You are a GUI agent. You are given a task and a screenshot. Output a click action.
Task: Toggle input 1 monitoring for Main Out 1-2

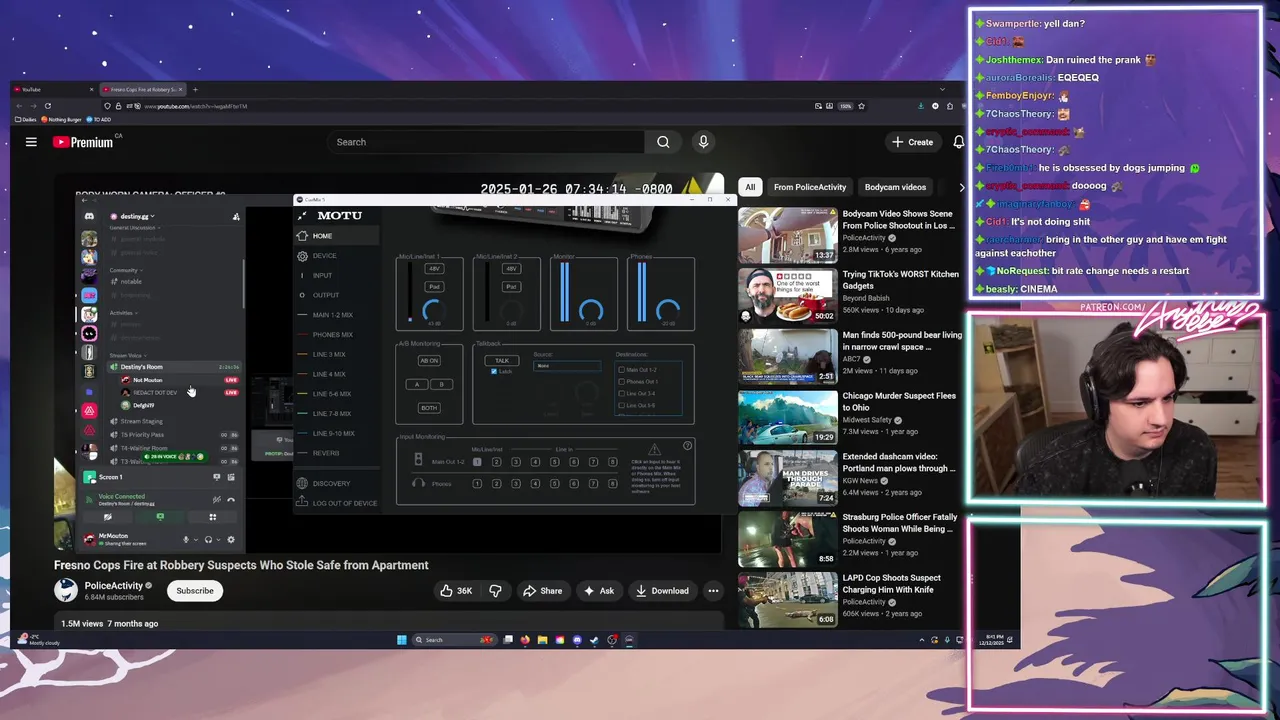[477, 462]
